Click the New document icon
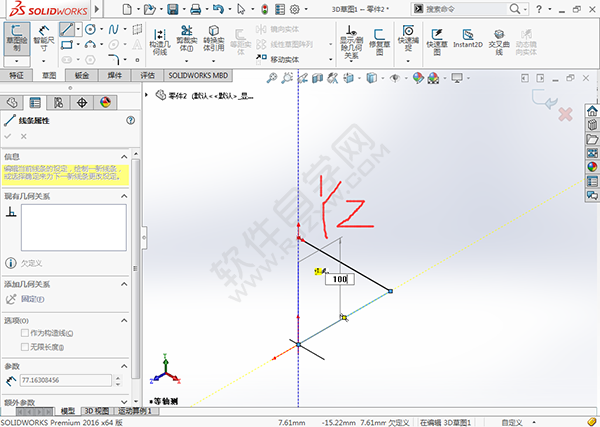The image size is (600, 427). tap(127, 9)
